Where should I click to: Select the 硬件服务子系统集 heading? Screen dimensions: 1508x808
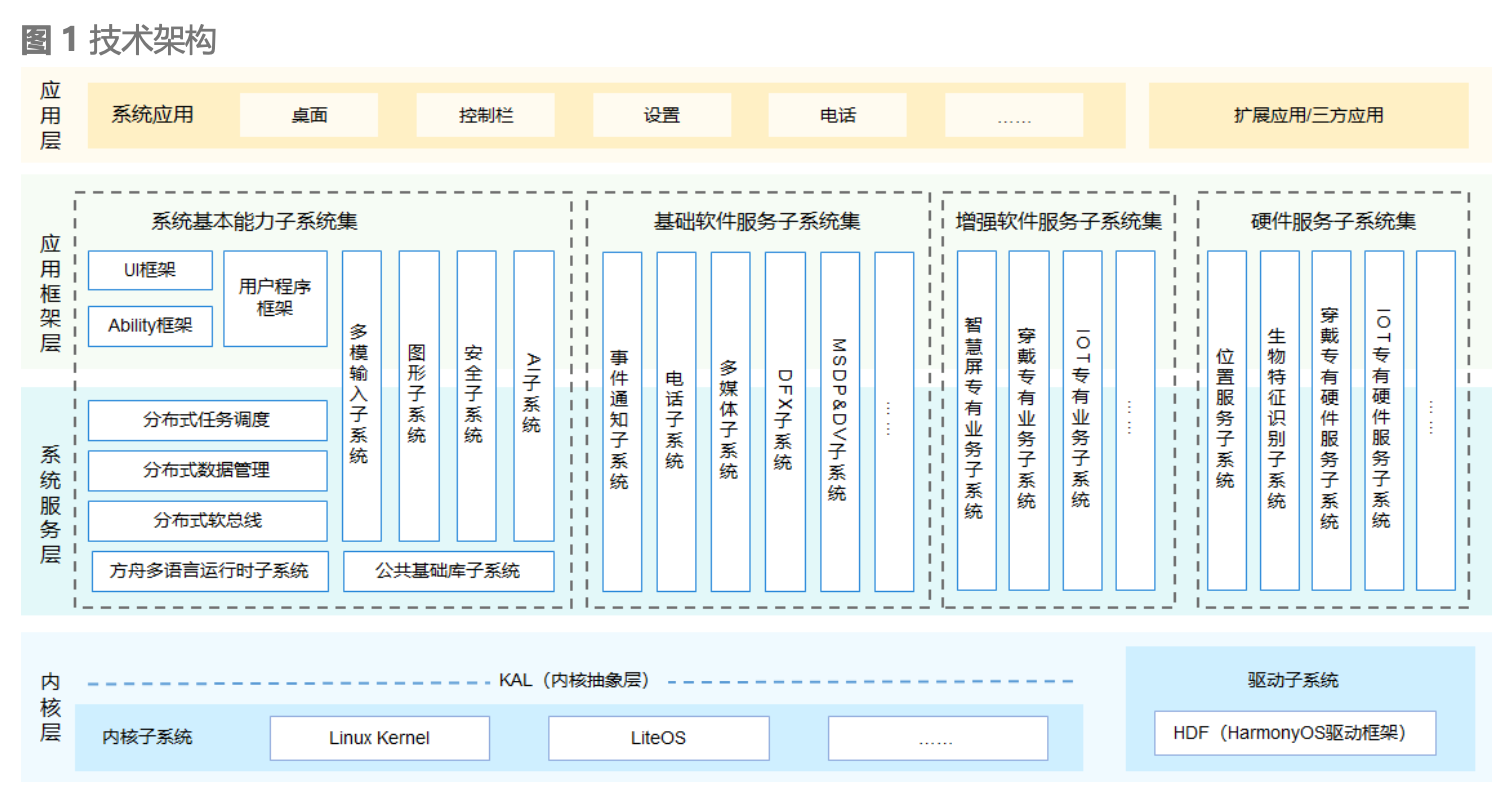point(1334,221)
